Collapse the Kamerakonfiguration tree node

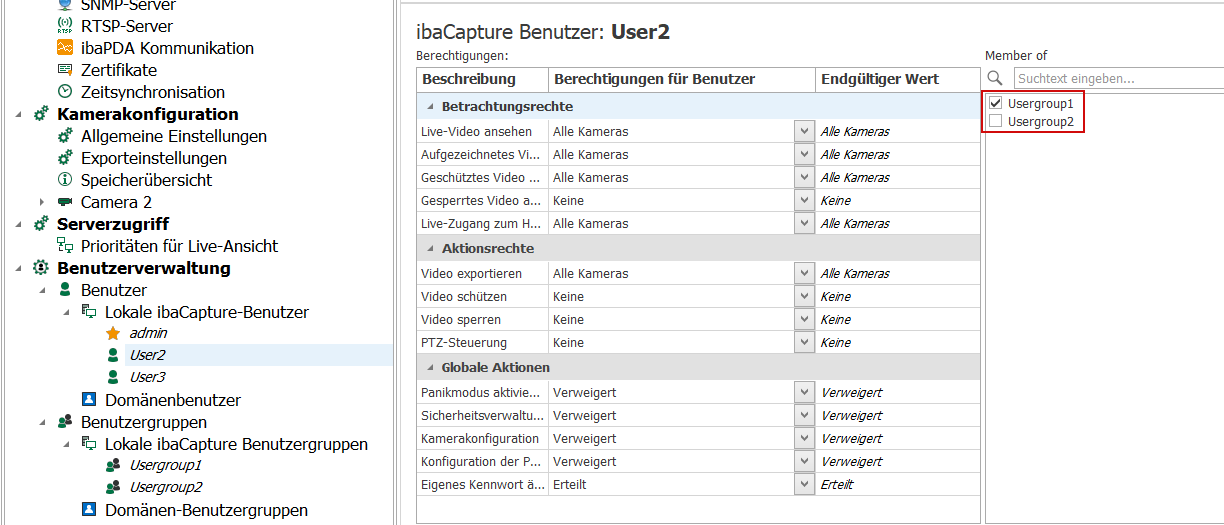click(19, 114)
